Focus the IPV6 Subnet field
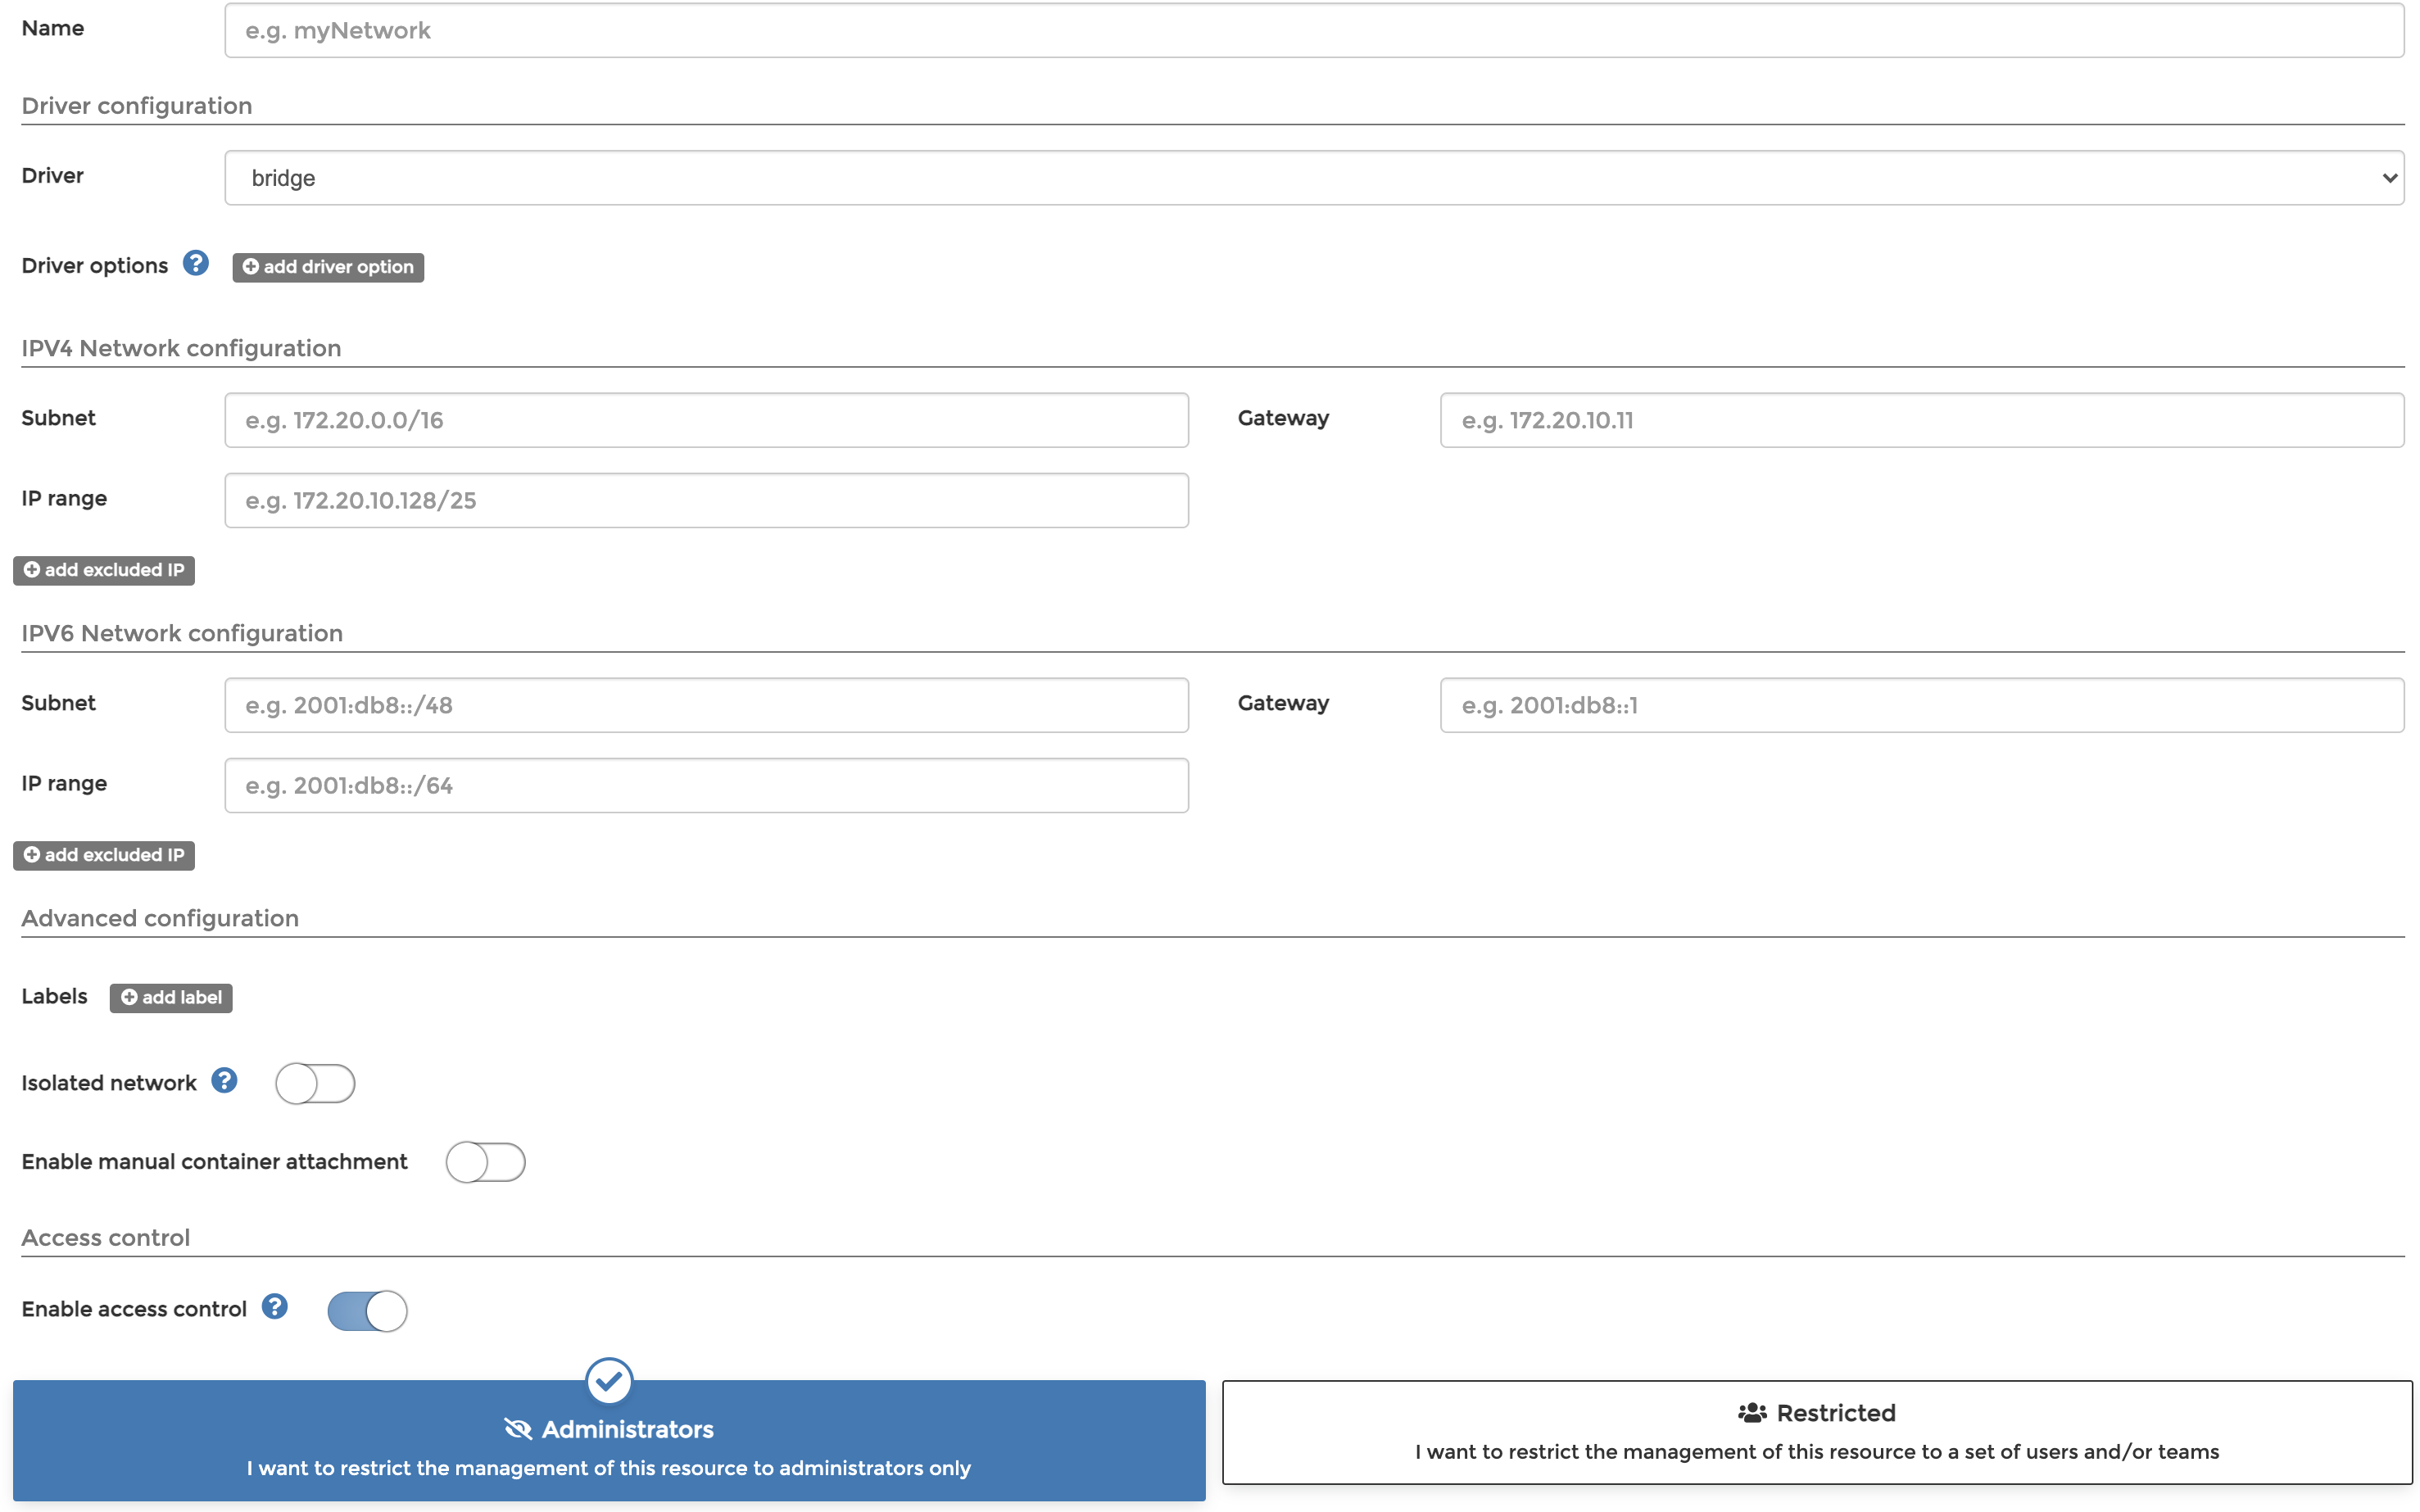2420x1512 pixels. 706,705
